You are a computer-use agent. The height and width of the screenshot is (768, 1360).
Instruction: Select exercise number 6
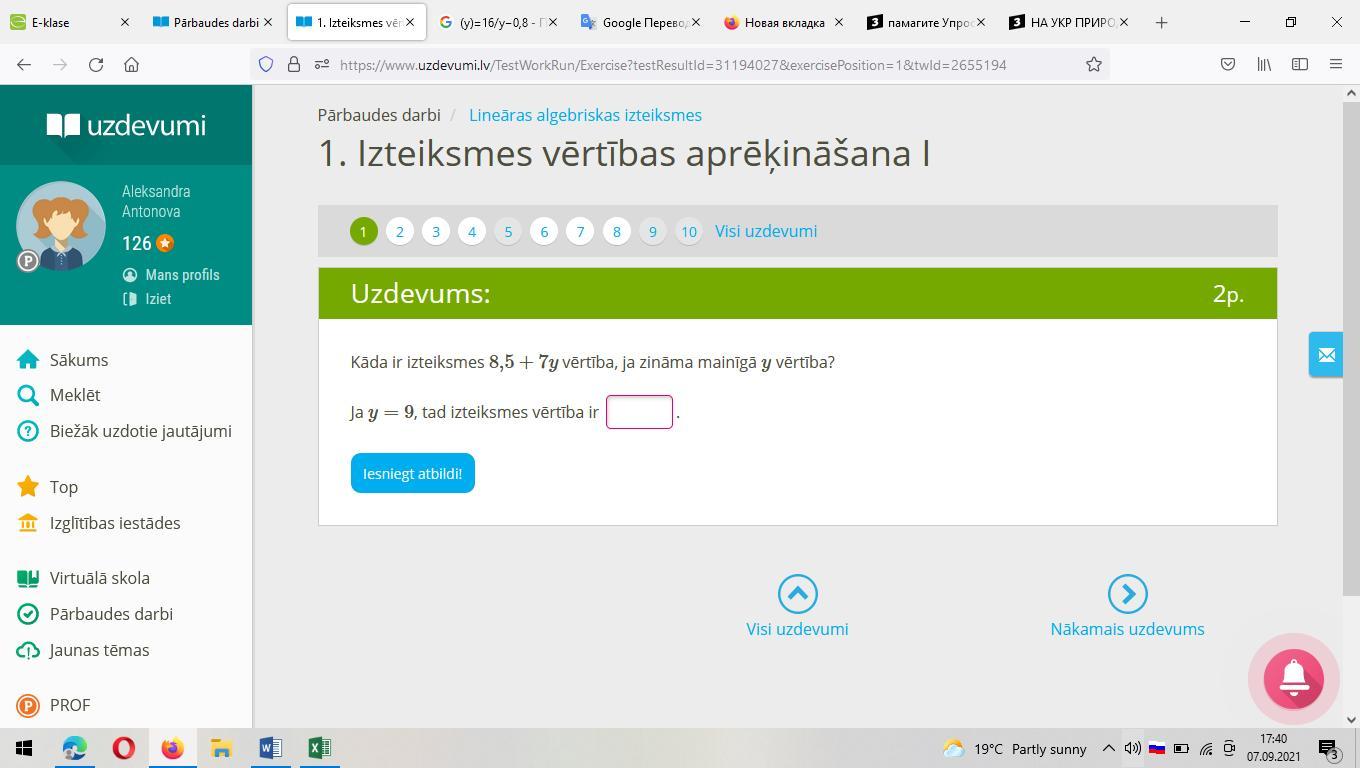tap(544, 231)
